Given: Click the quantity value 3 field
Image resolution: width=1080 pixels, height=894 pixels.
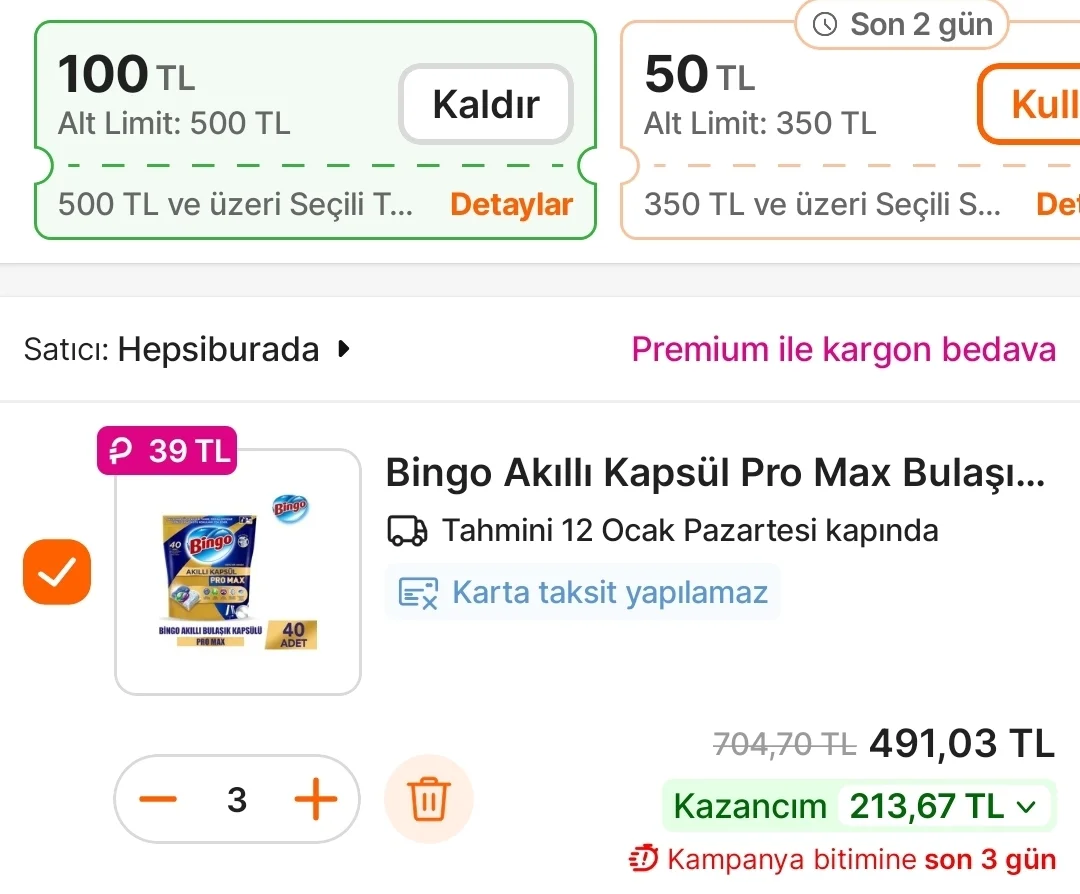Looking at the screenshot, I should coord(237,800).
